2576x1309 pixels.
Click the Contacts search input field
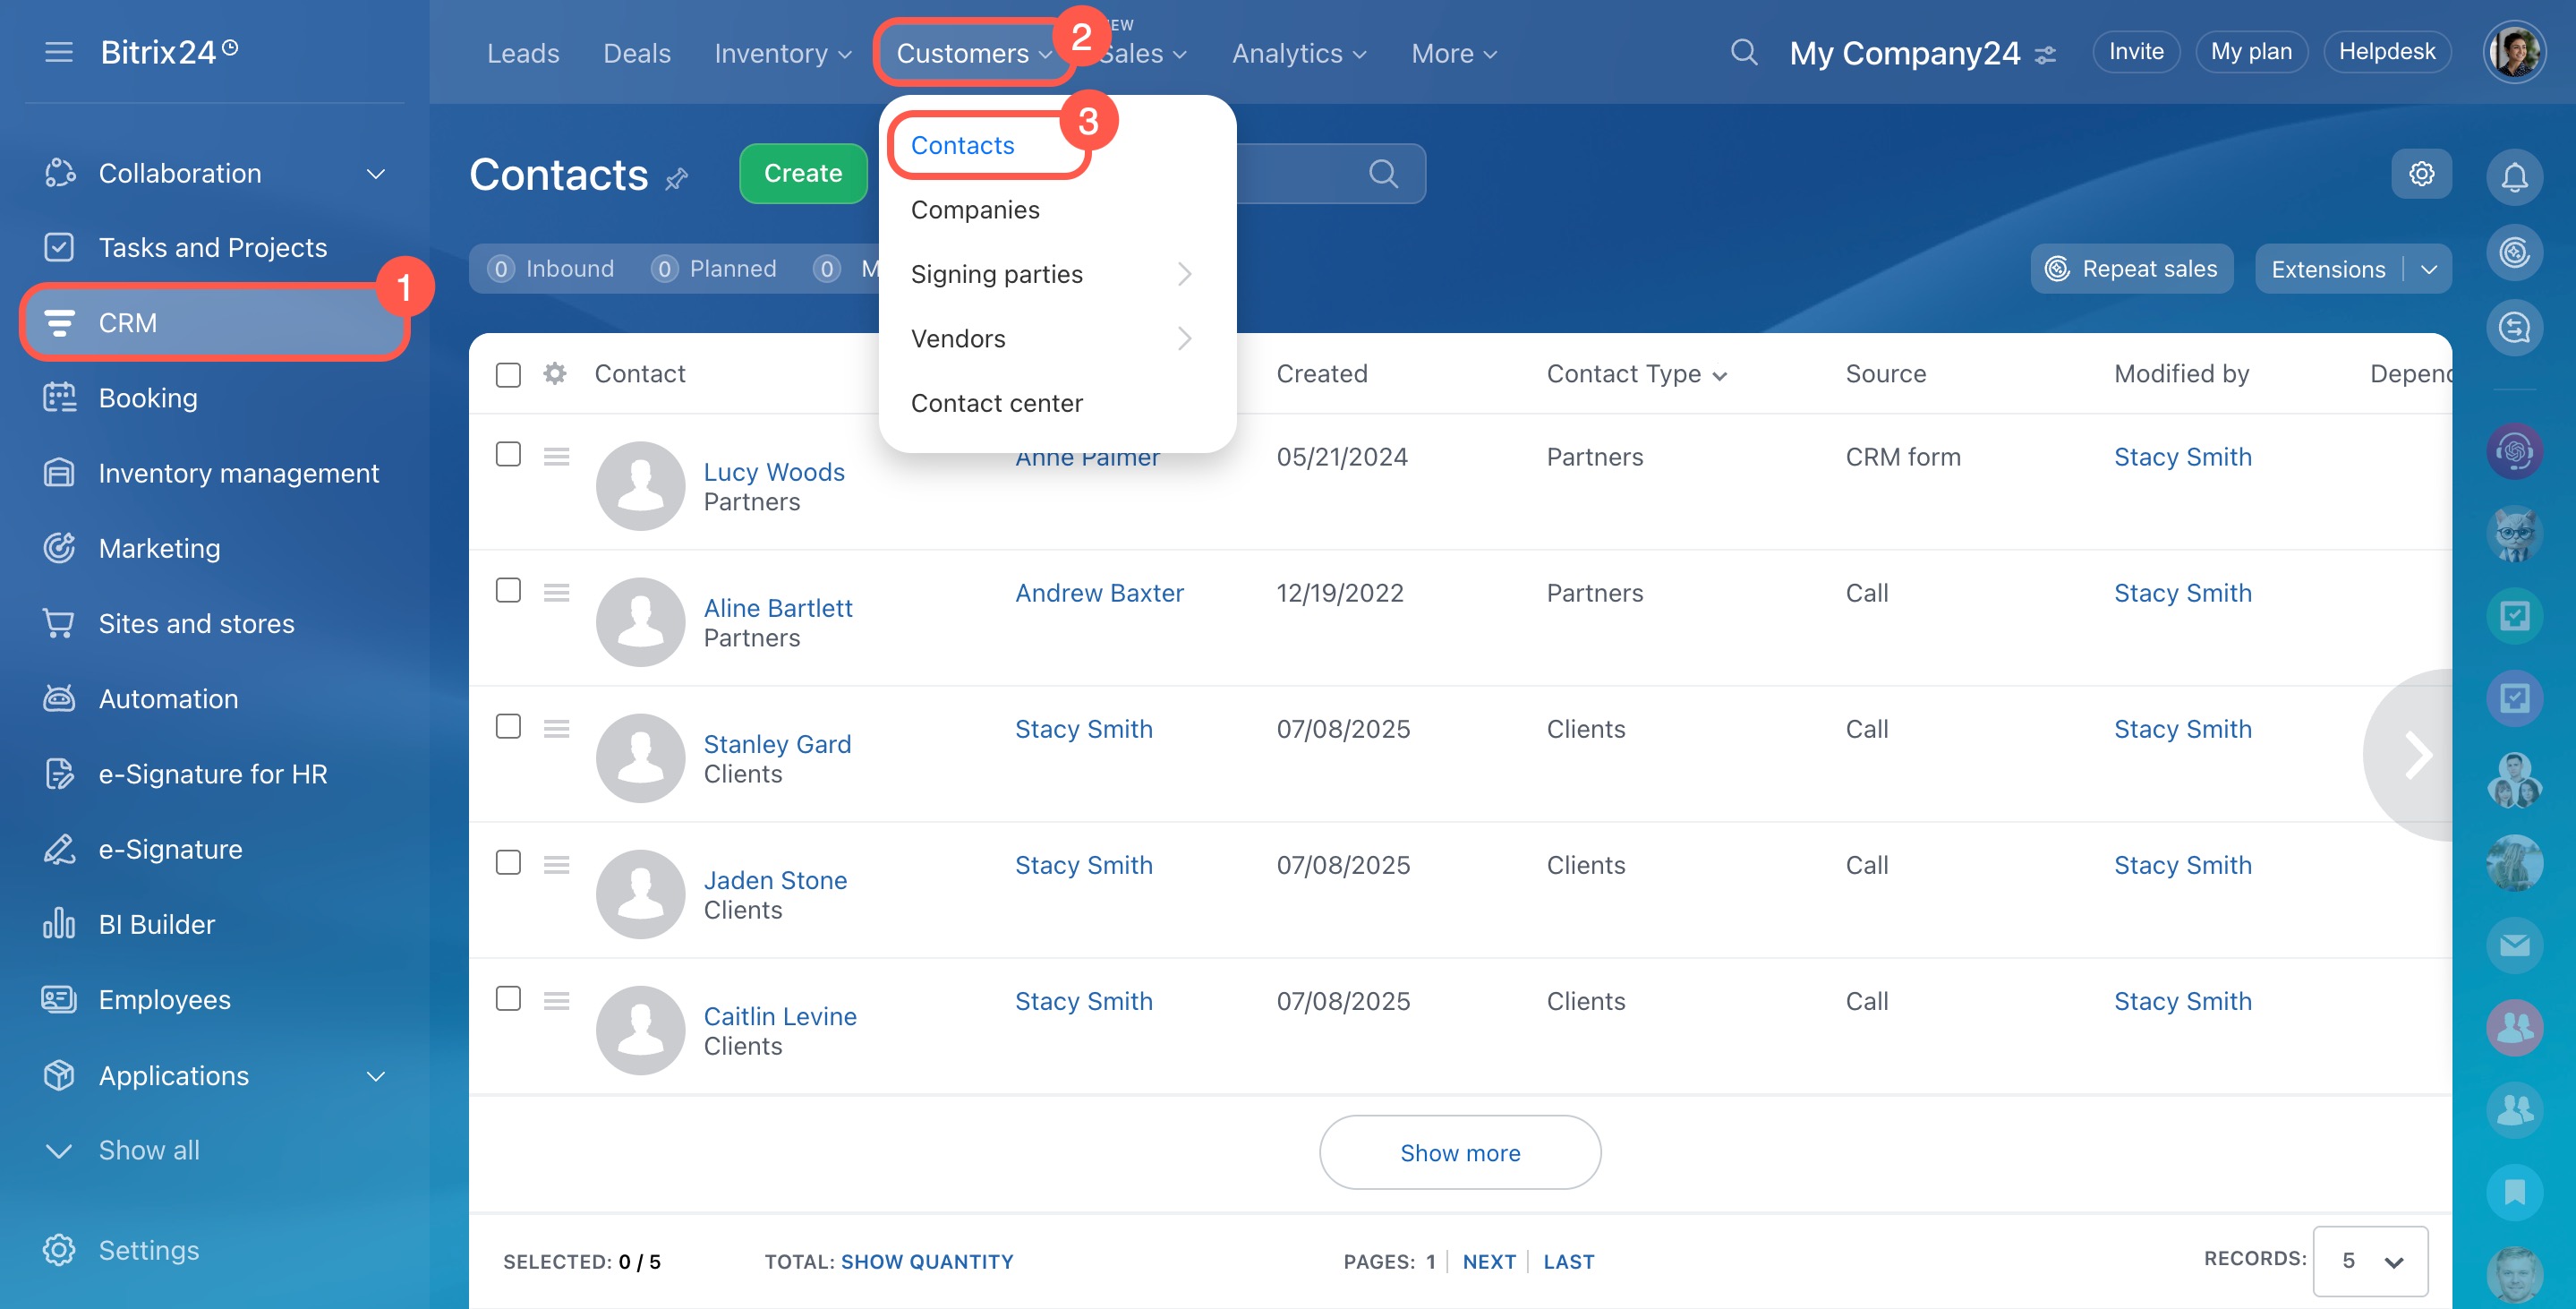tap(1300, 174)
